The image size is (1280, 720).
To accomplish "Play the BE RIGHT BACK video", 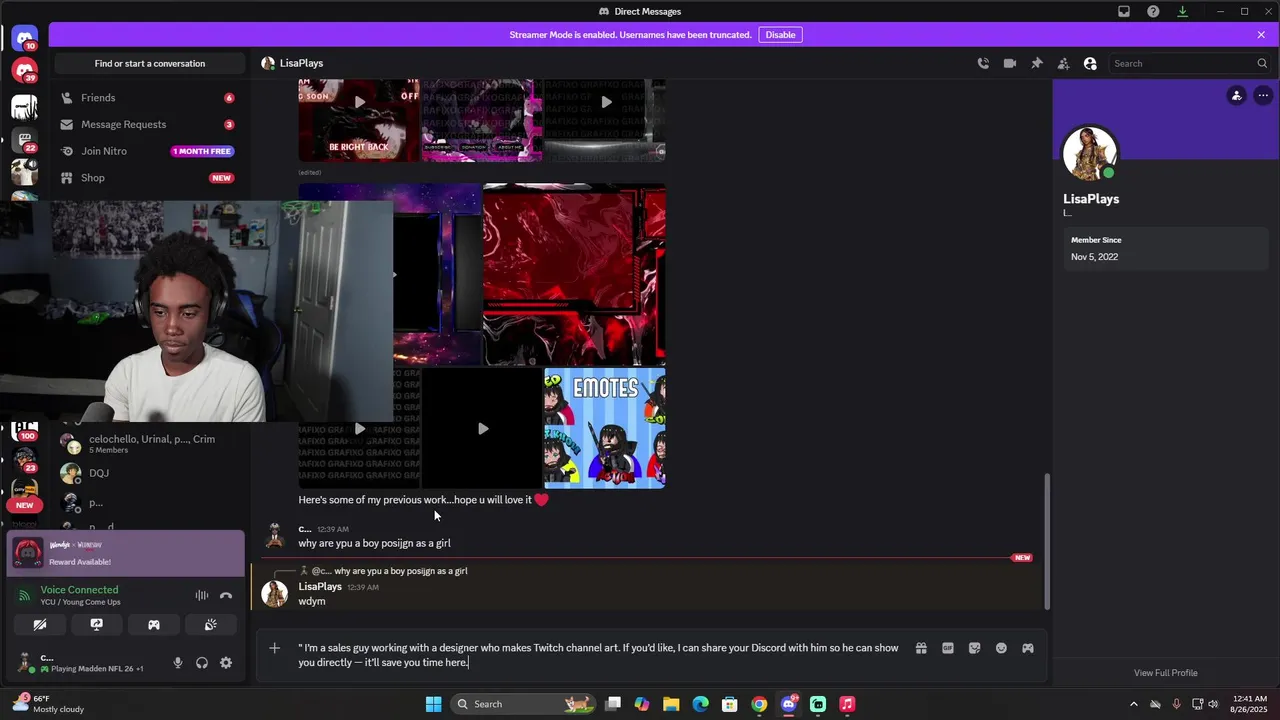I will coord(359,103).
